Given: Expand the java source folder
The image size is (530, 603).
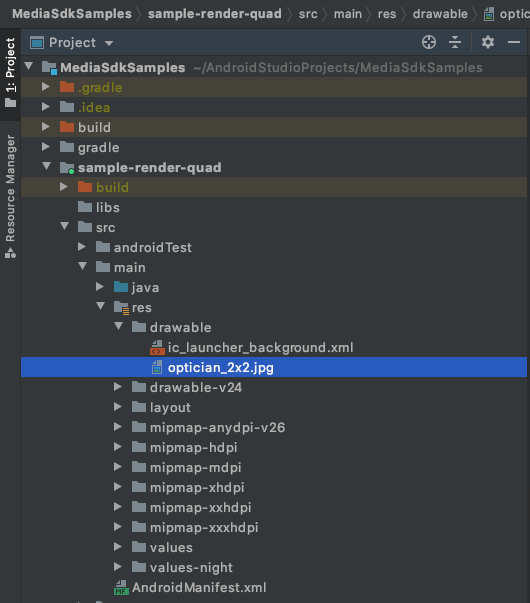Looking at the screenshot, I should pos(100,287).
